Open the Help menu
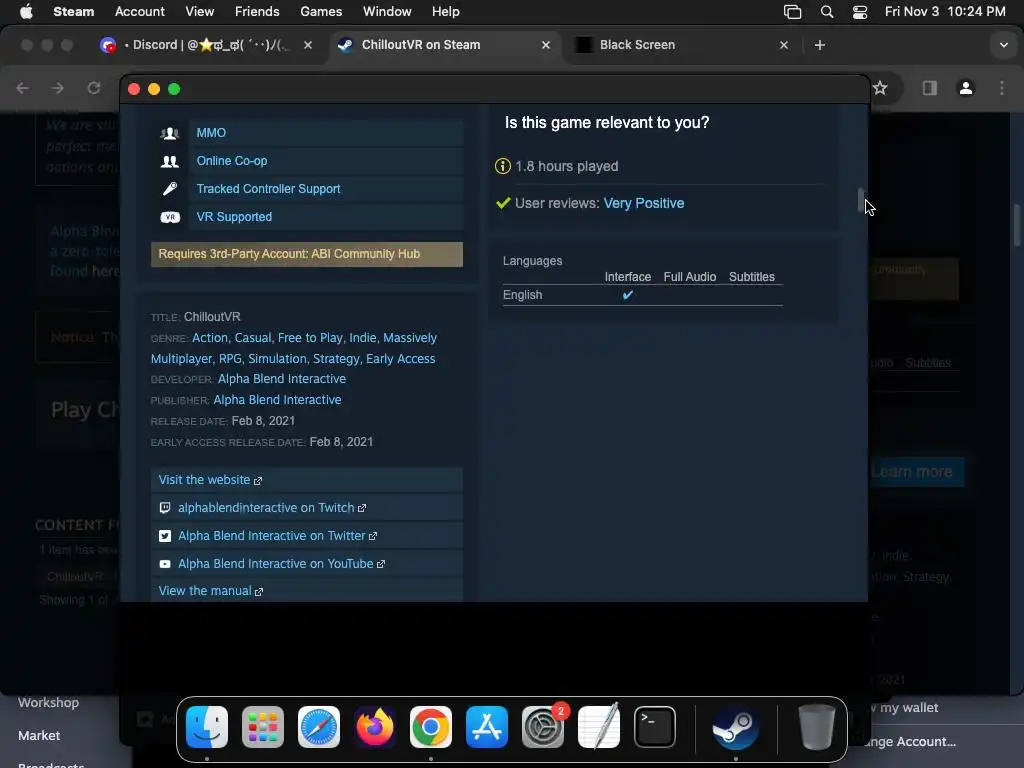 445,12
